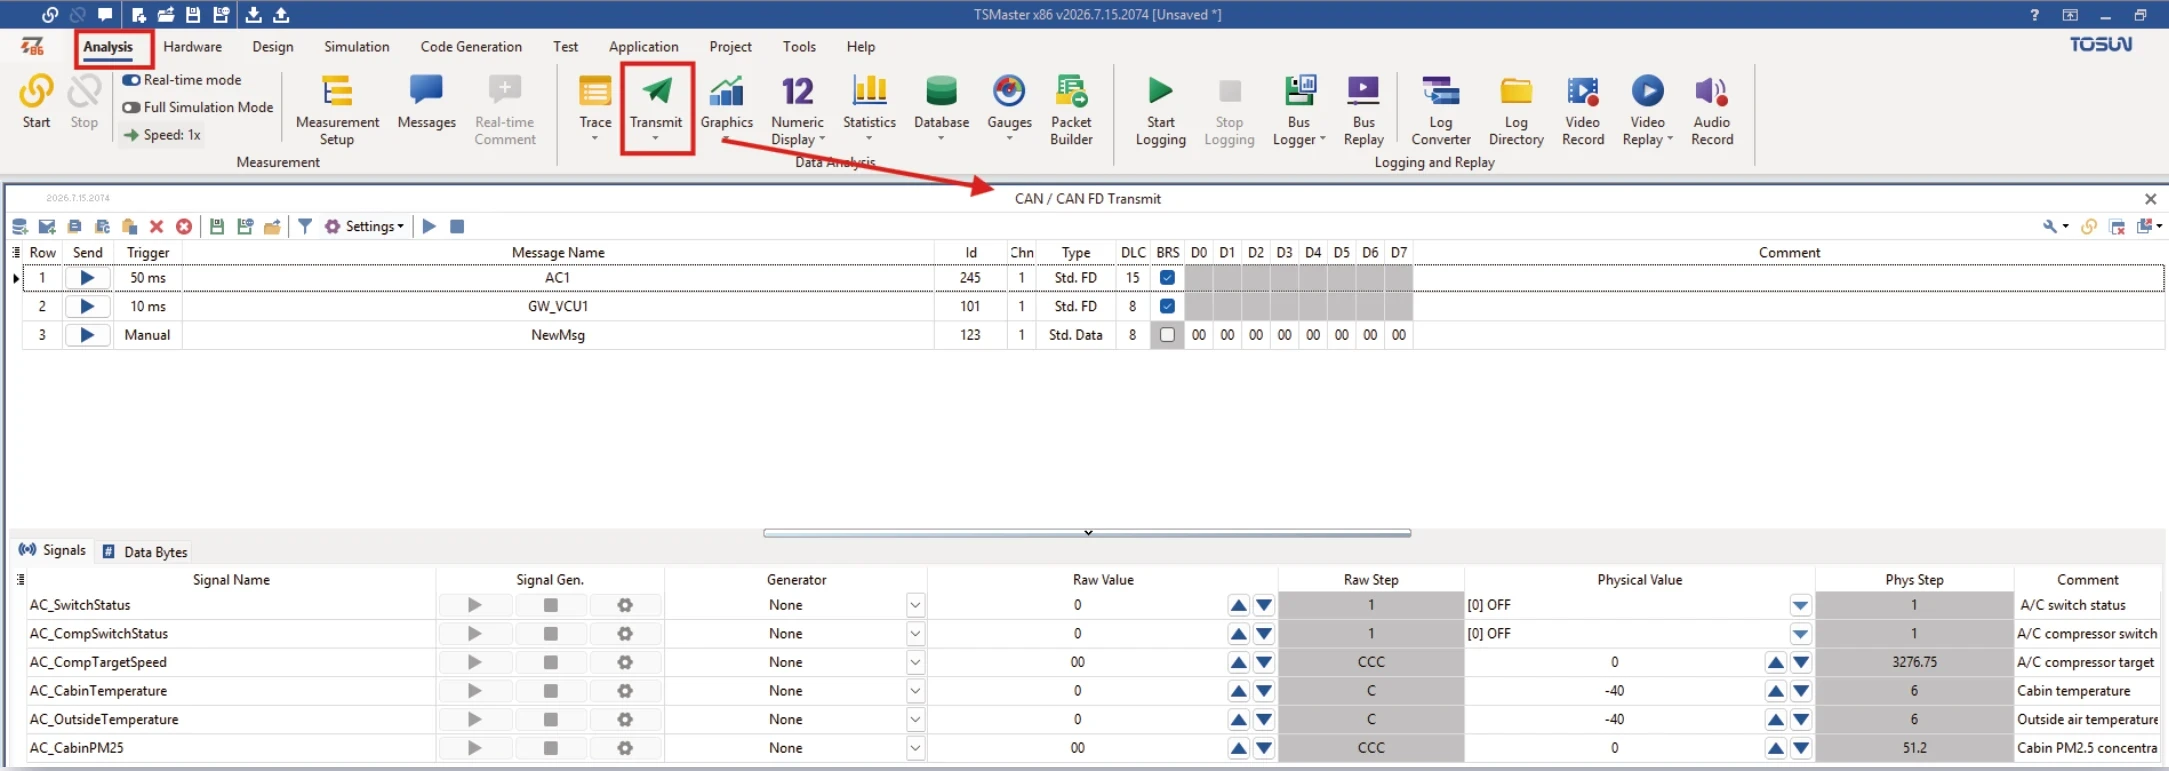Open the Statistics tool
Screen dimensions: 2169x771
(869, 101)
